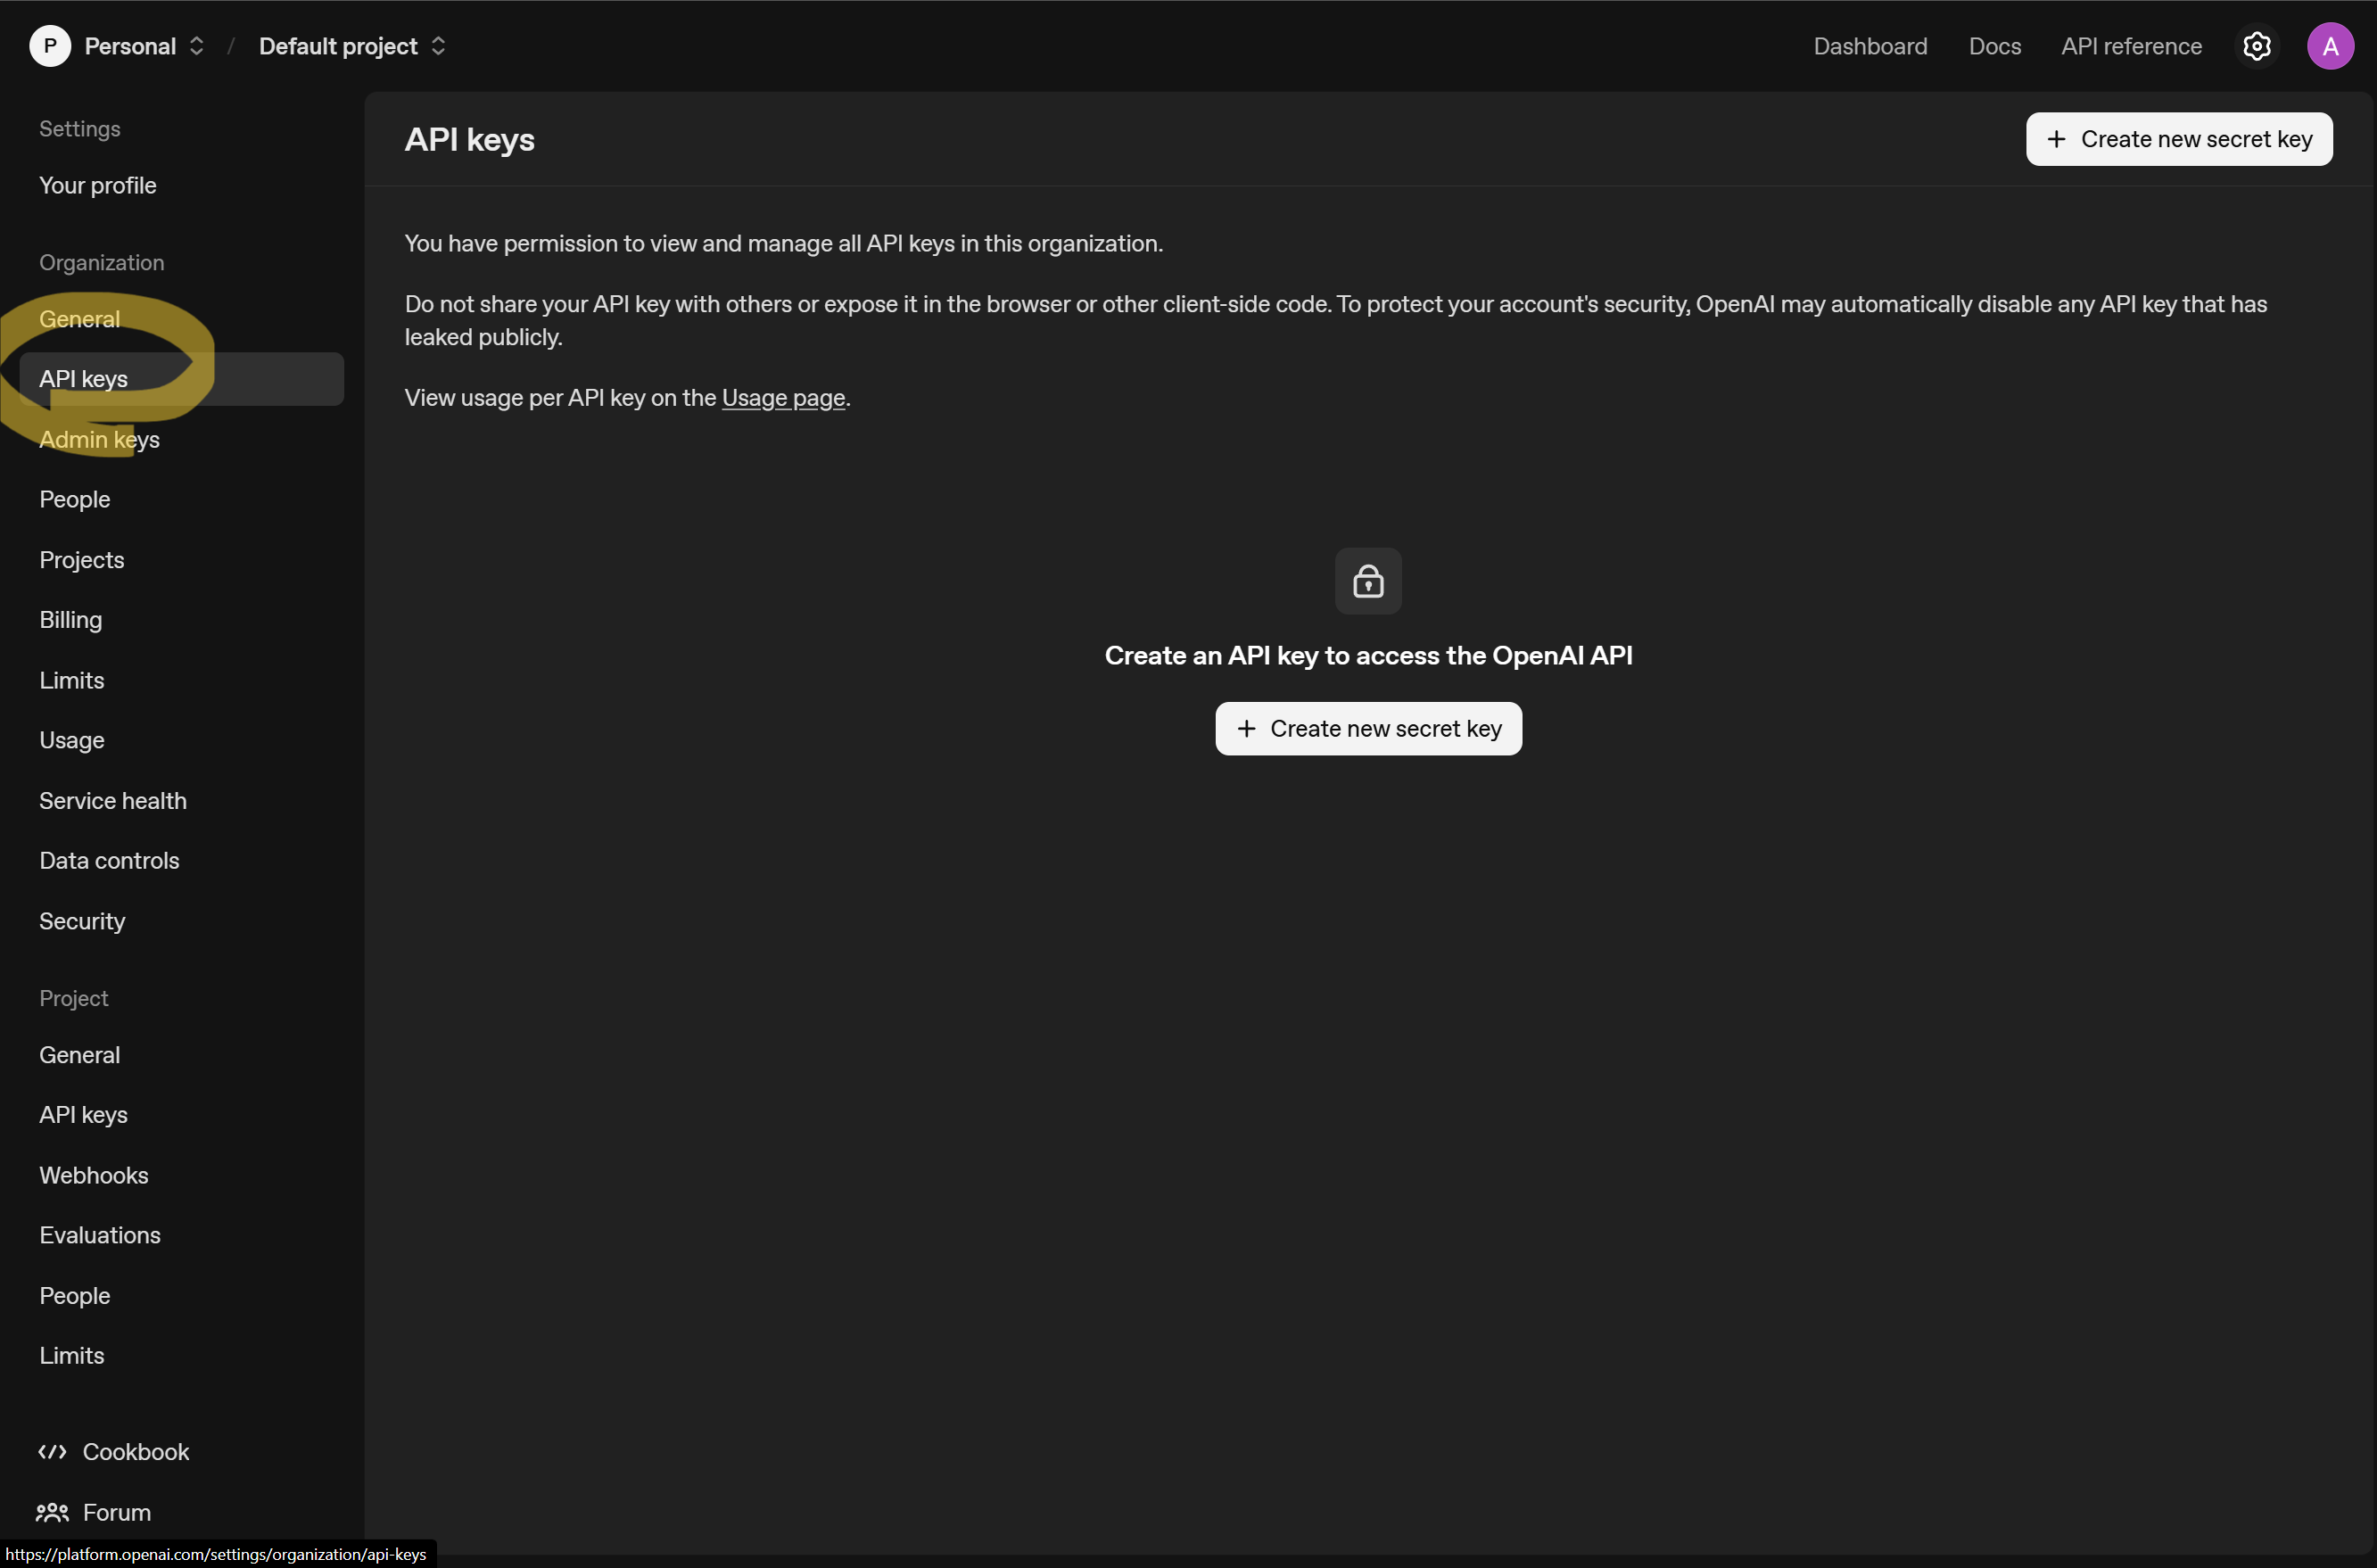Viewport: 2377px width, 1568px height.
Task: Open the Docs page
Action: [1994, 46]
